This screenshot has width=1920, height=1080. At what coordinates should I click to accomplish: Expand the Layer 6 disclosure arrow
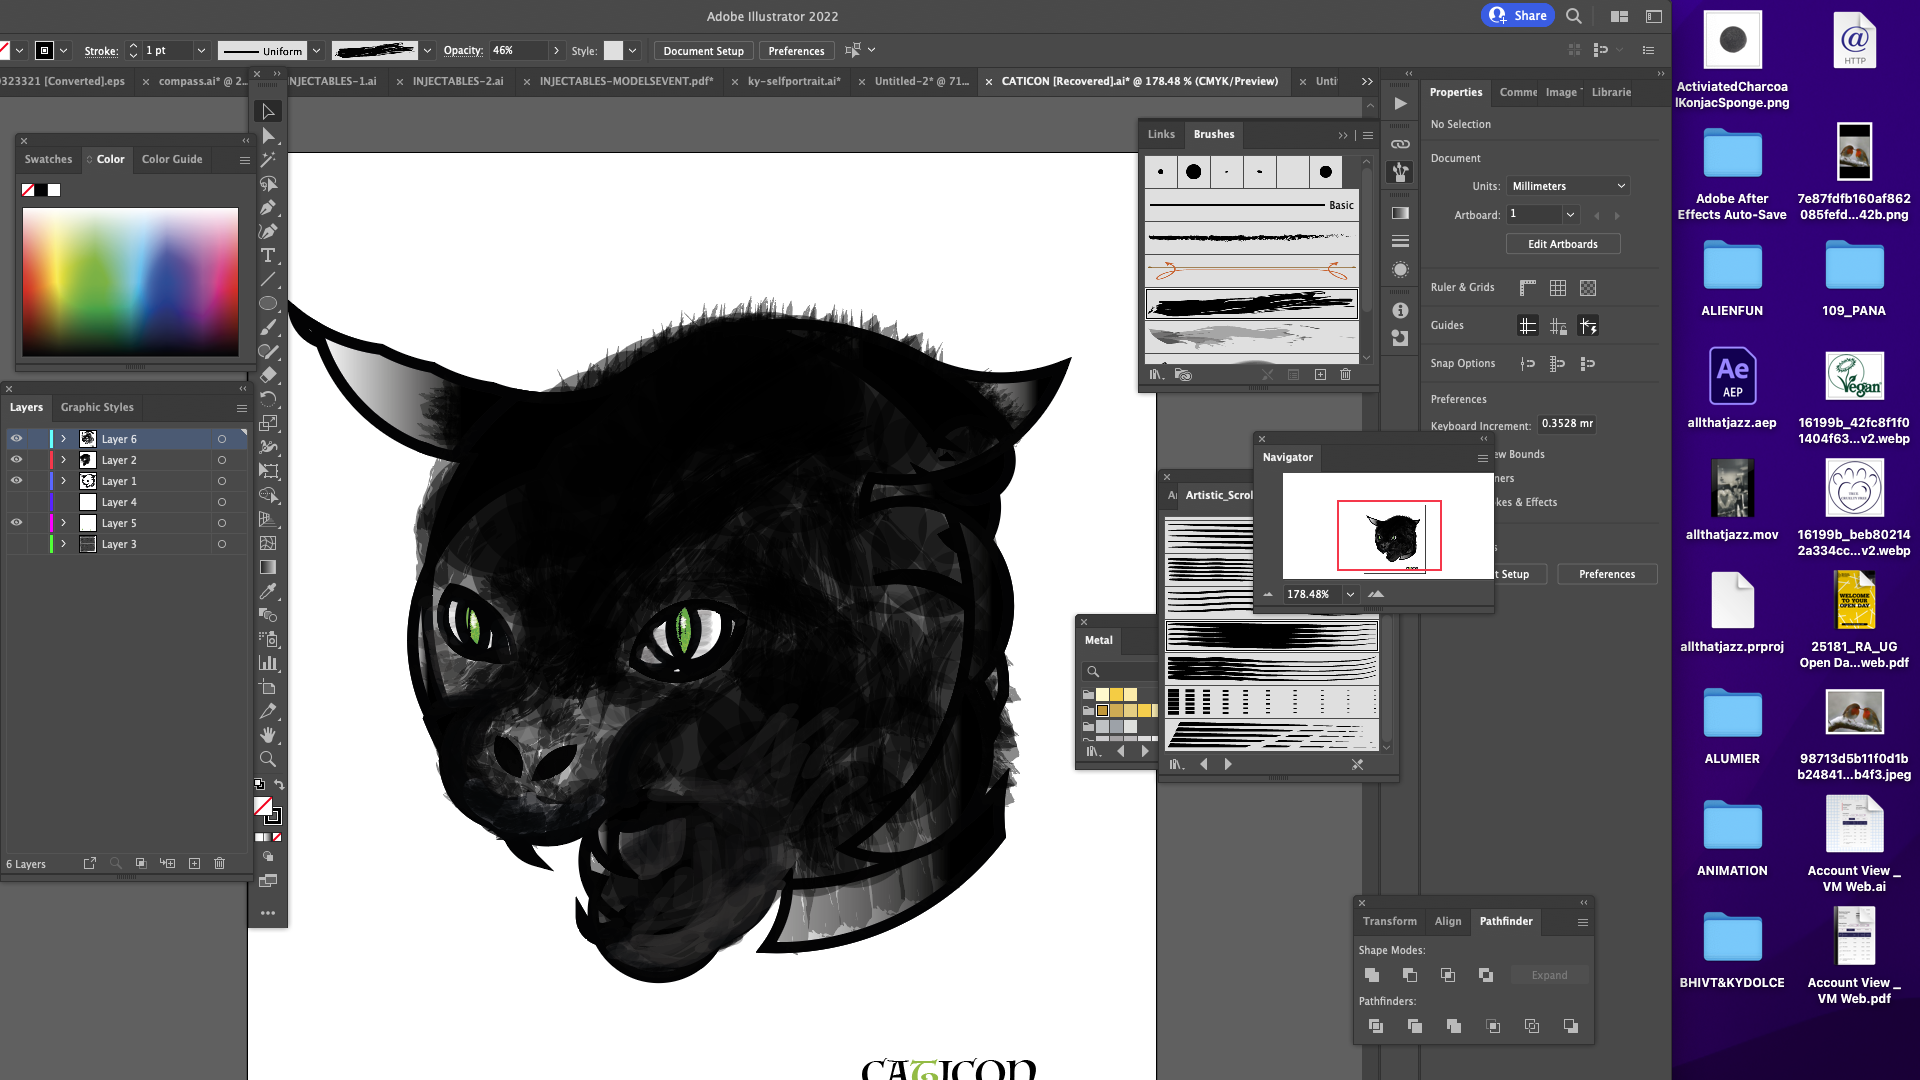tap(64, 439)
